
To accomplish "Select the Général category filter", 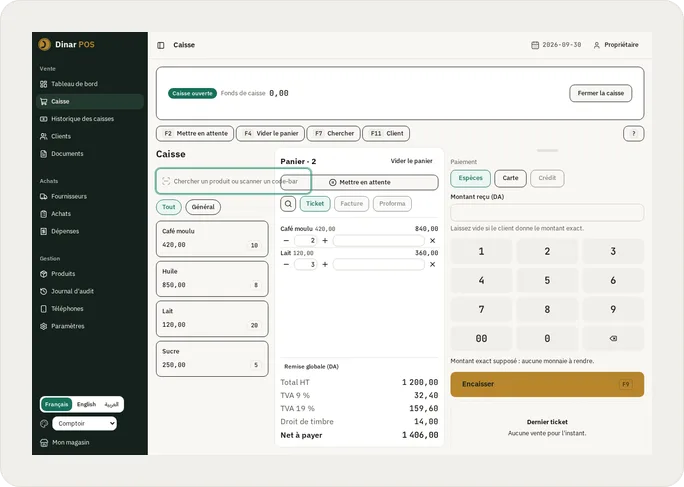I will click(203, 207).
